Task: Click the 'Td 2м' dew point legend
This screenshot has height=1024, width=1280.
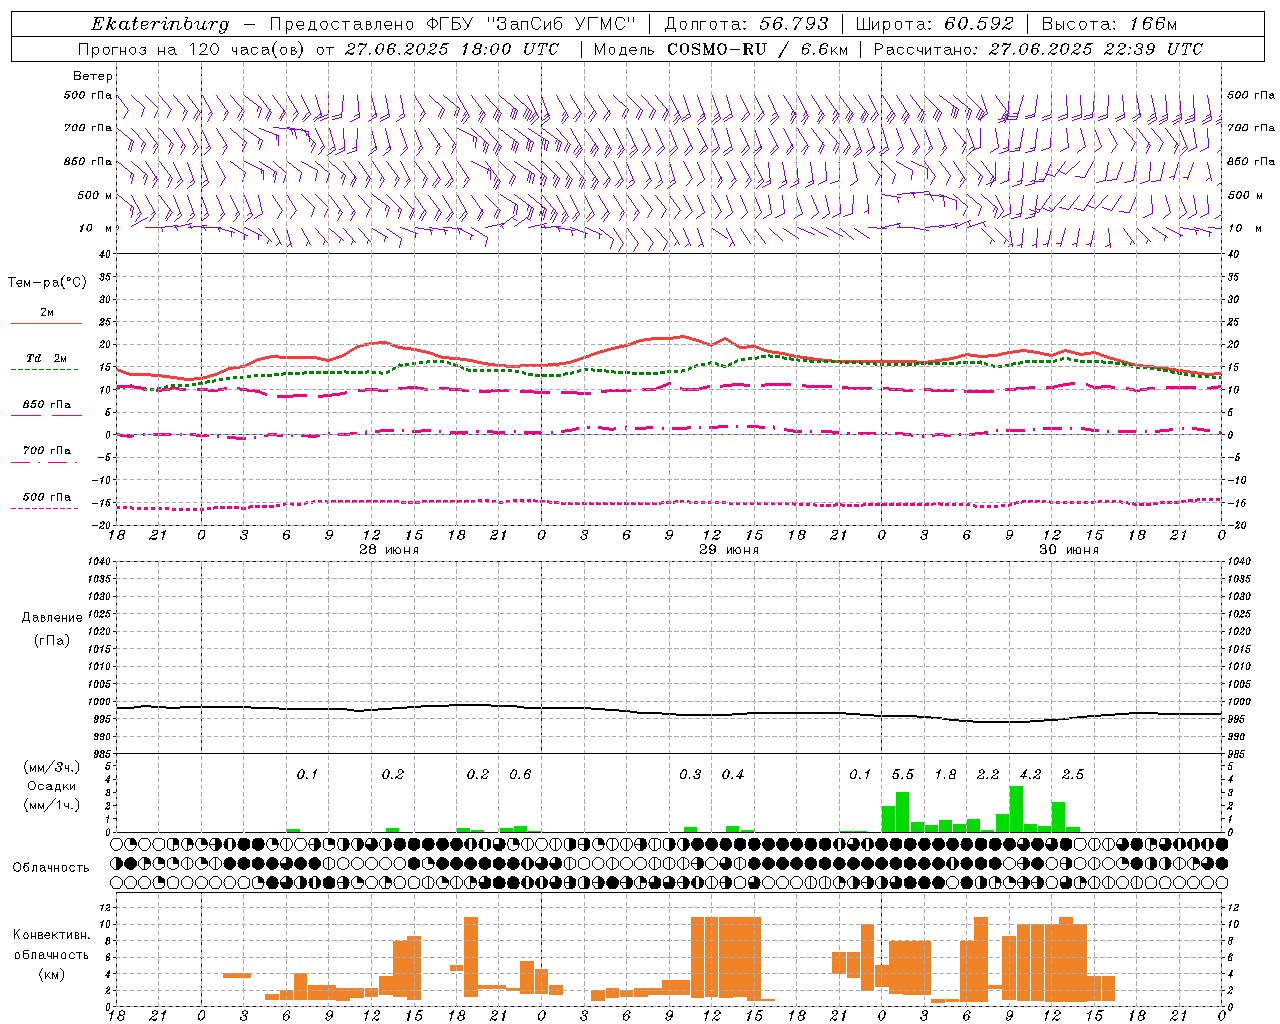Action: pos(46,358)
